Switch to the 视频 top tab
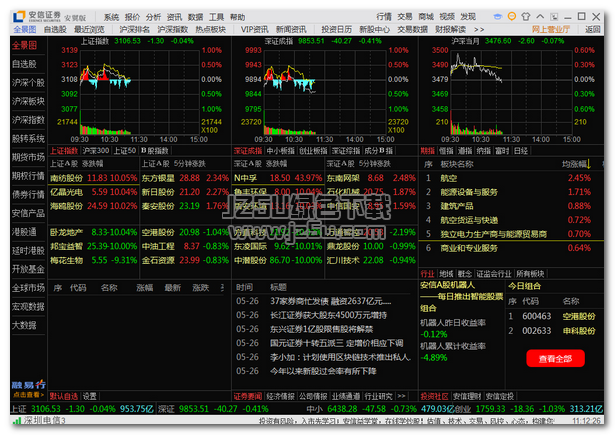 (x=447, y=16)
